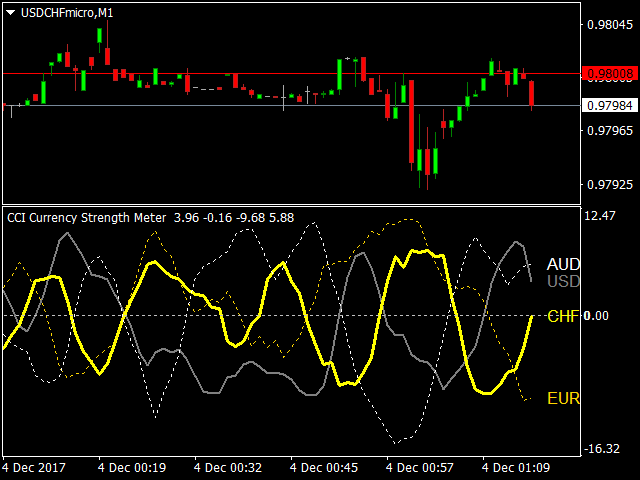This screenshot has width=640, height=480.
Task: Click the last red candlestick on the chart
Action: (531, 93)
